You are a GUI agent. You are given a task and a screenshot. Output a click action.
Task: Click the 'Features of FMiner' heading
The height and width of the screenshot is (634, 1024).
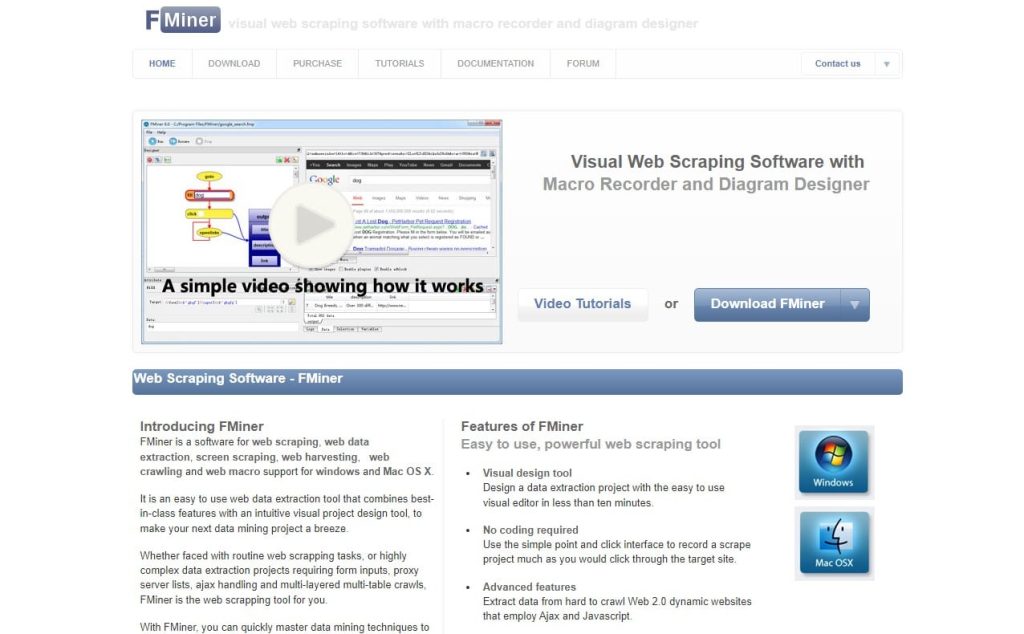click(x=522, y=426)
